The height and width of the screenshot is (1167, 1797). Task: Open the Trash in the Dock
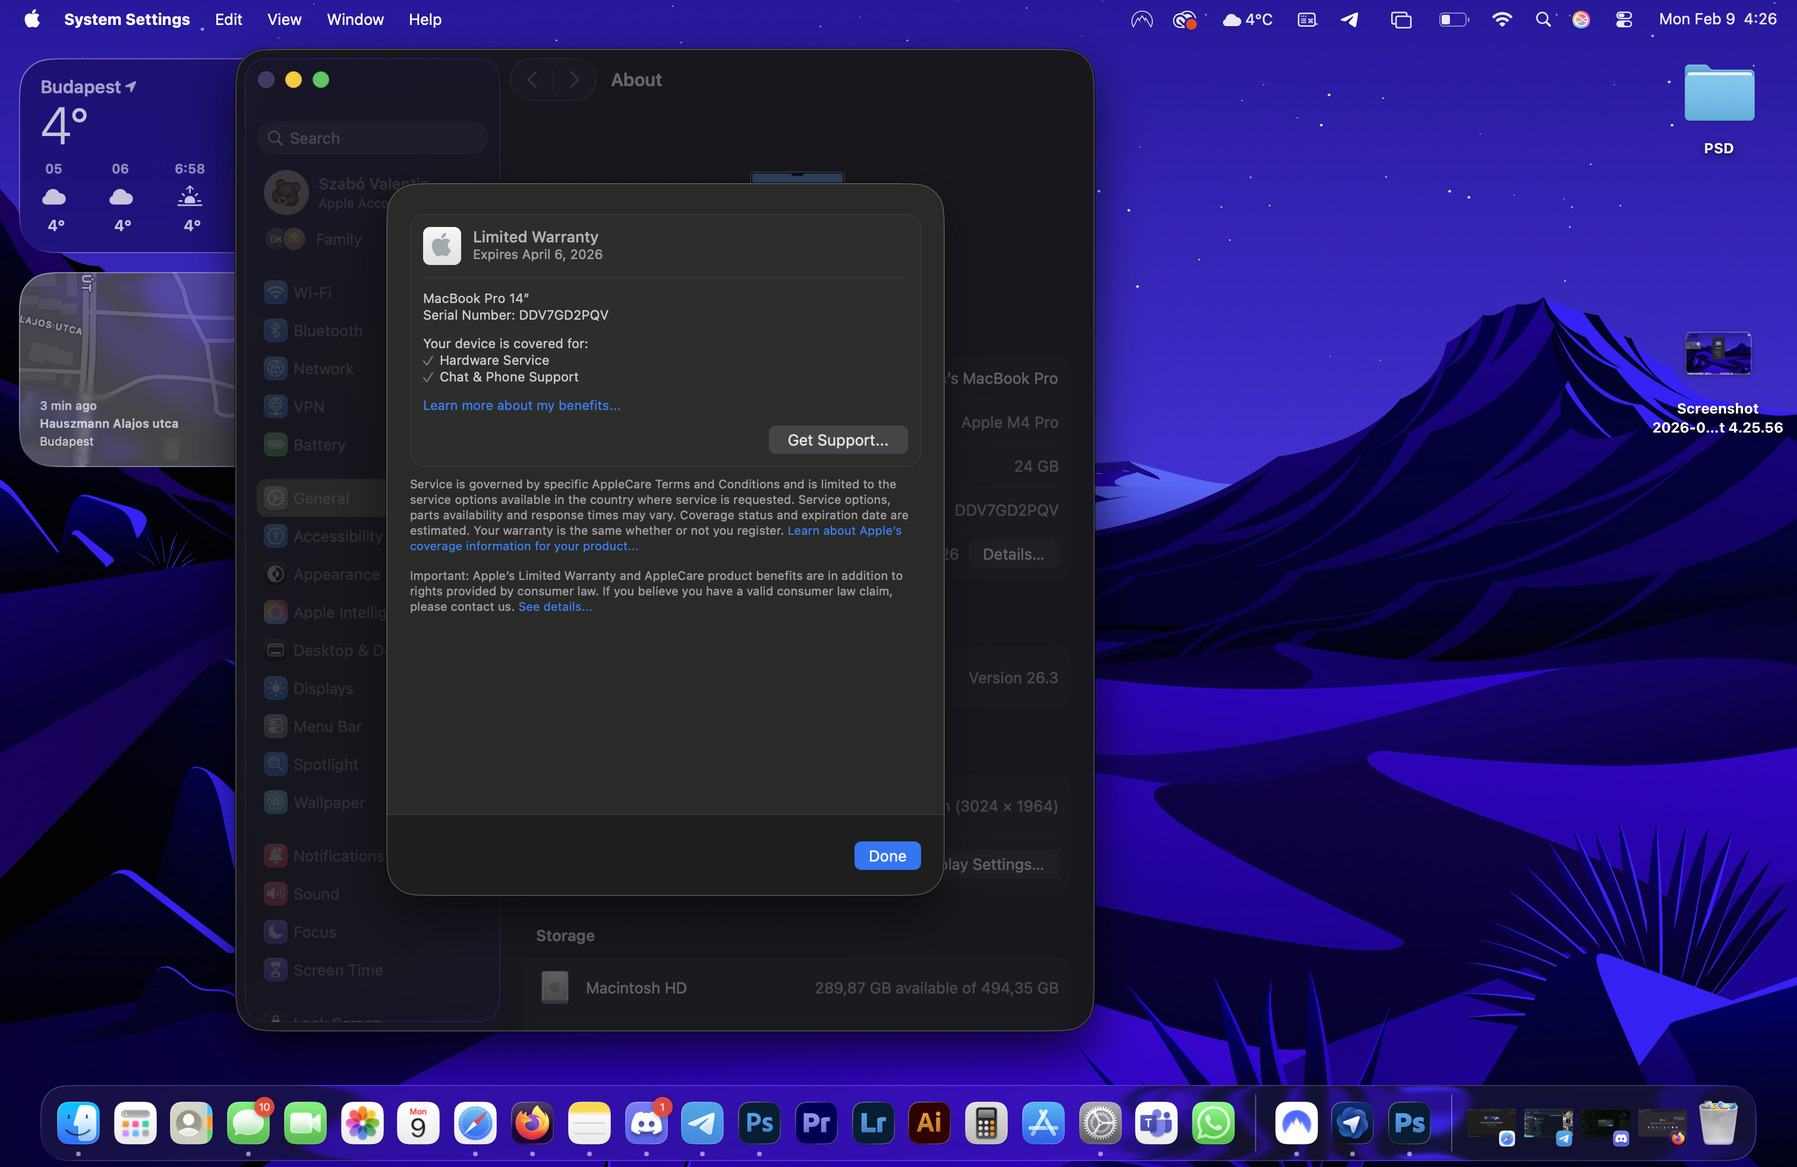click(x=1718, y=1123)
